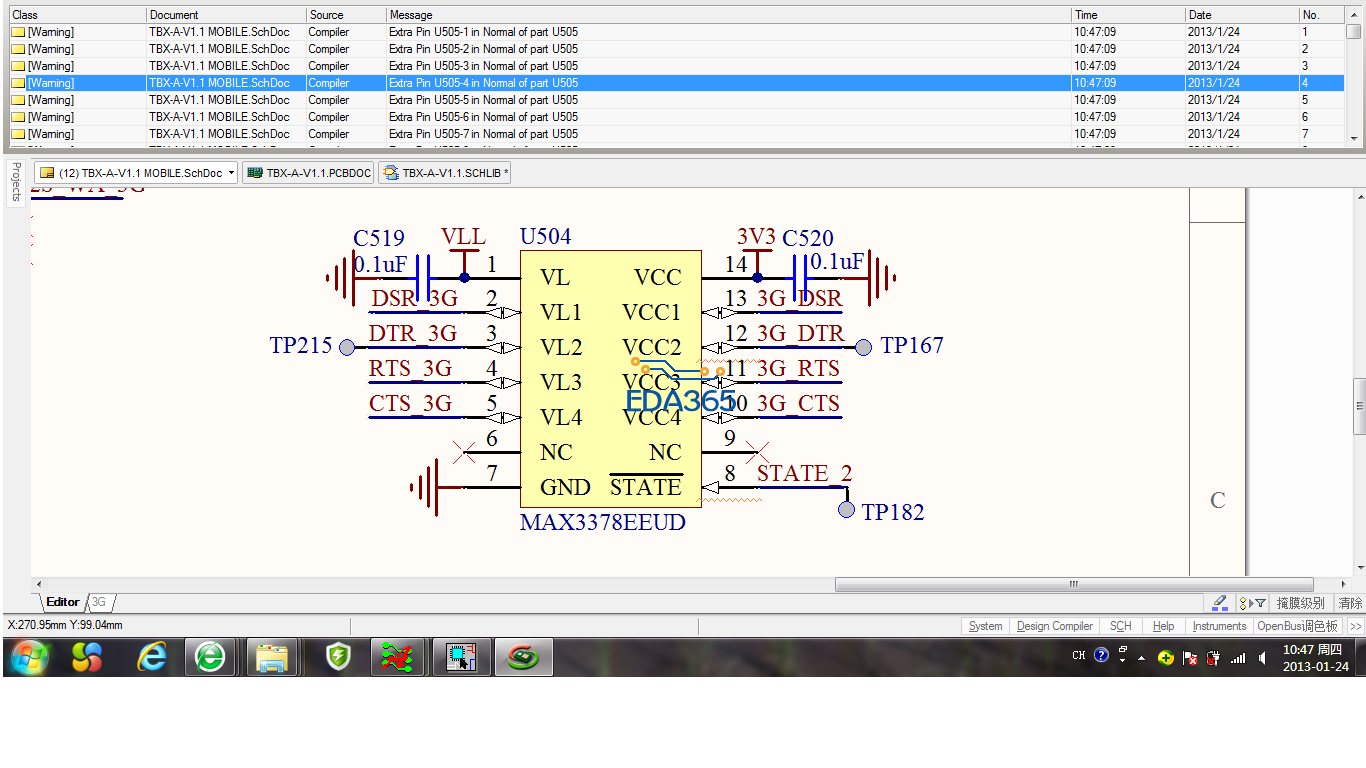The image size is (1366, 768).
Task: Show hidden system tray icons arrow
Action: pyautogui.click(x=1142, y=657)
